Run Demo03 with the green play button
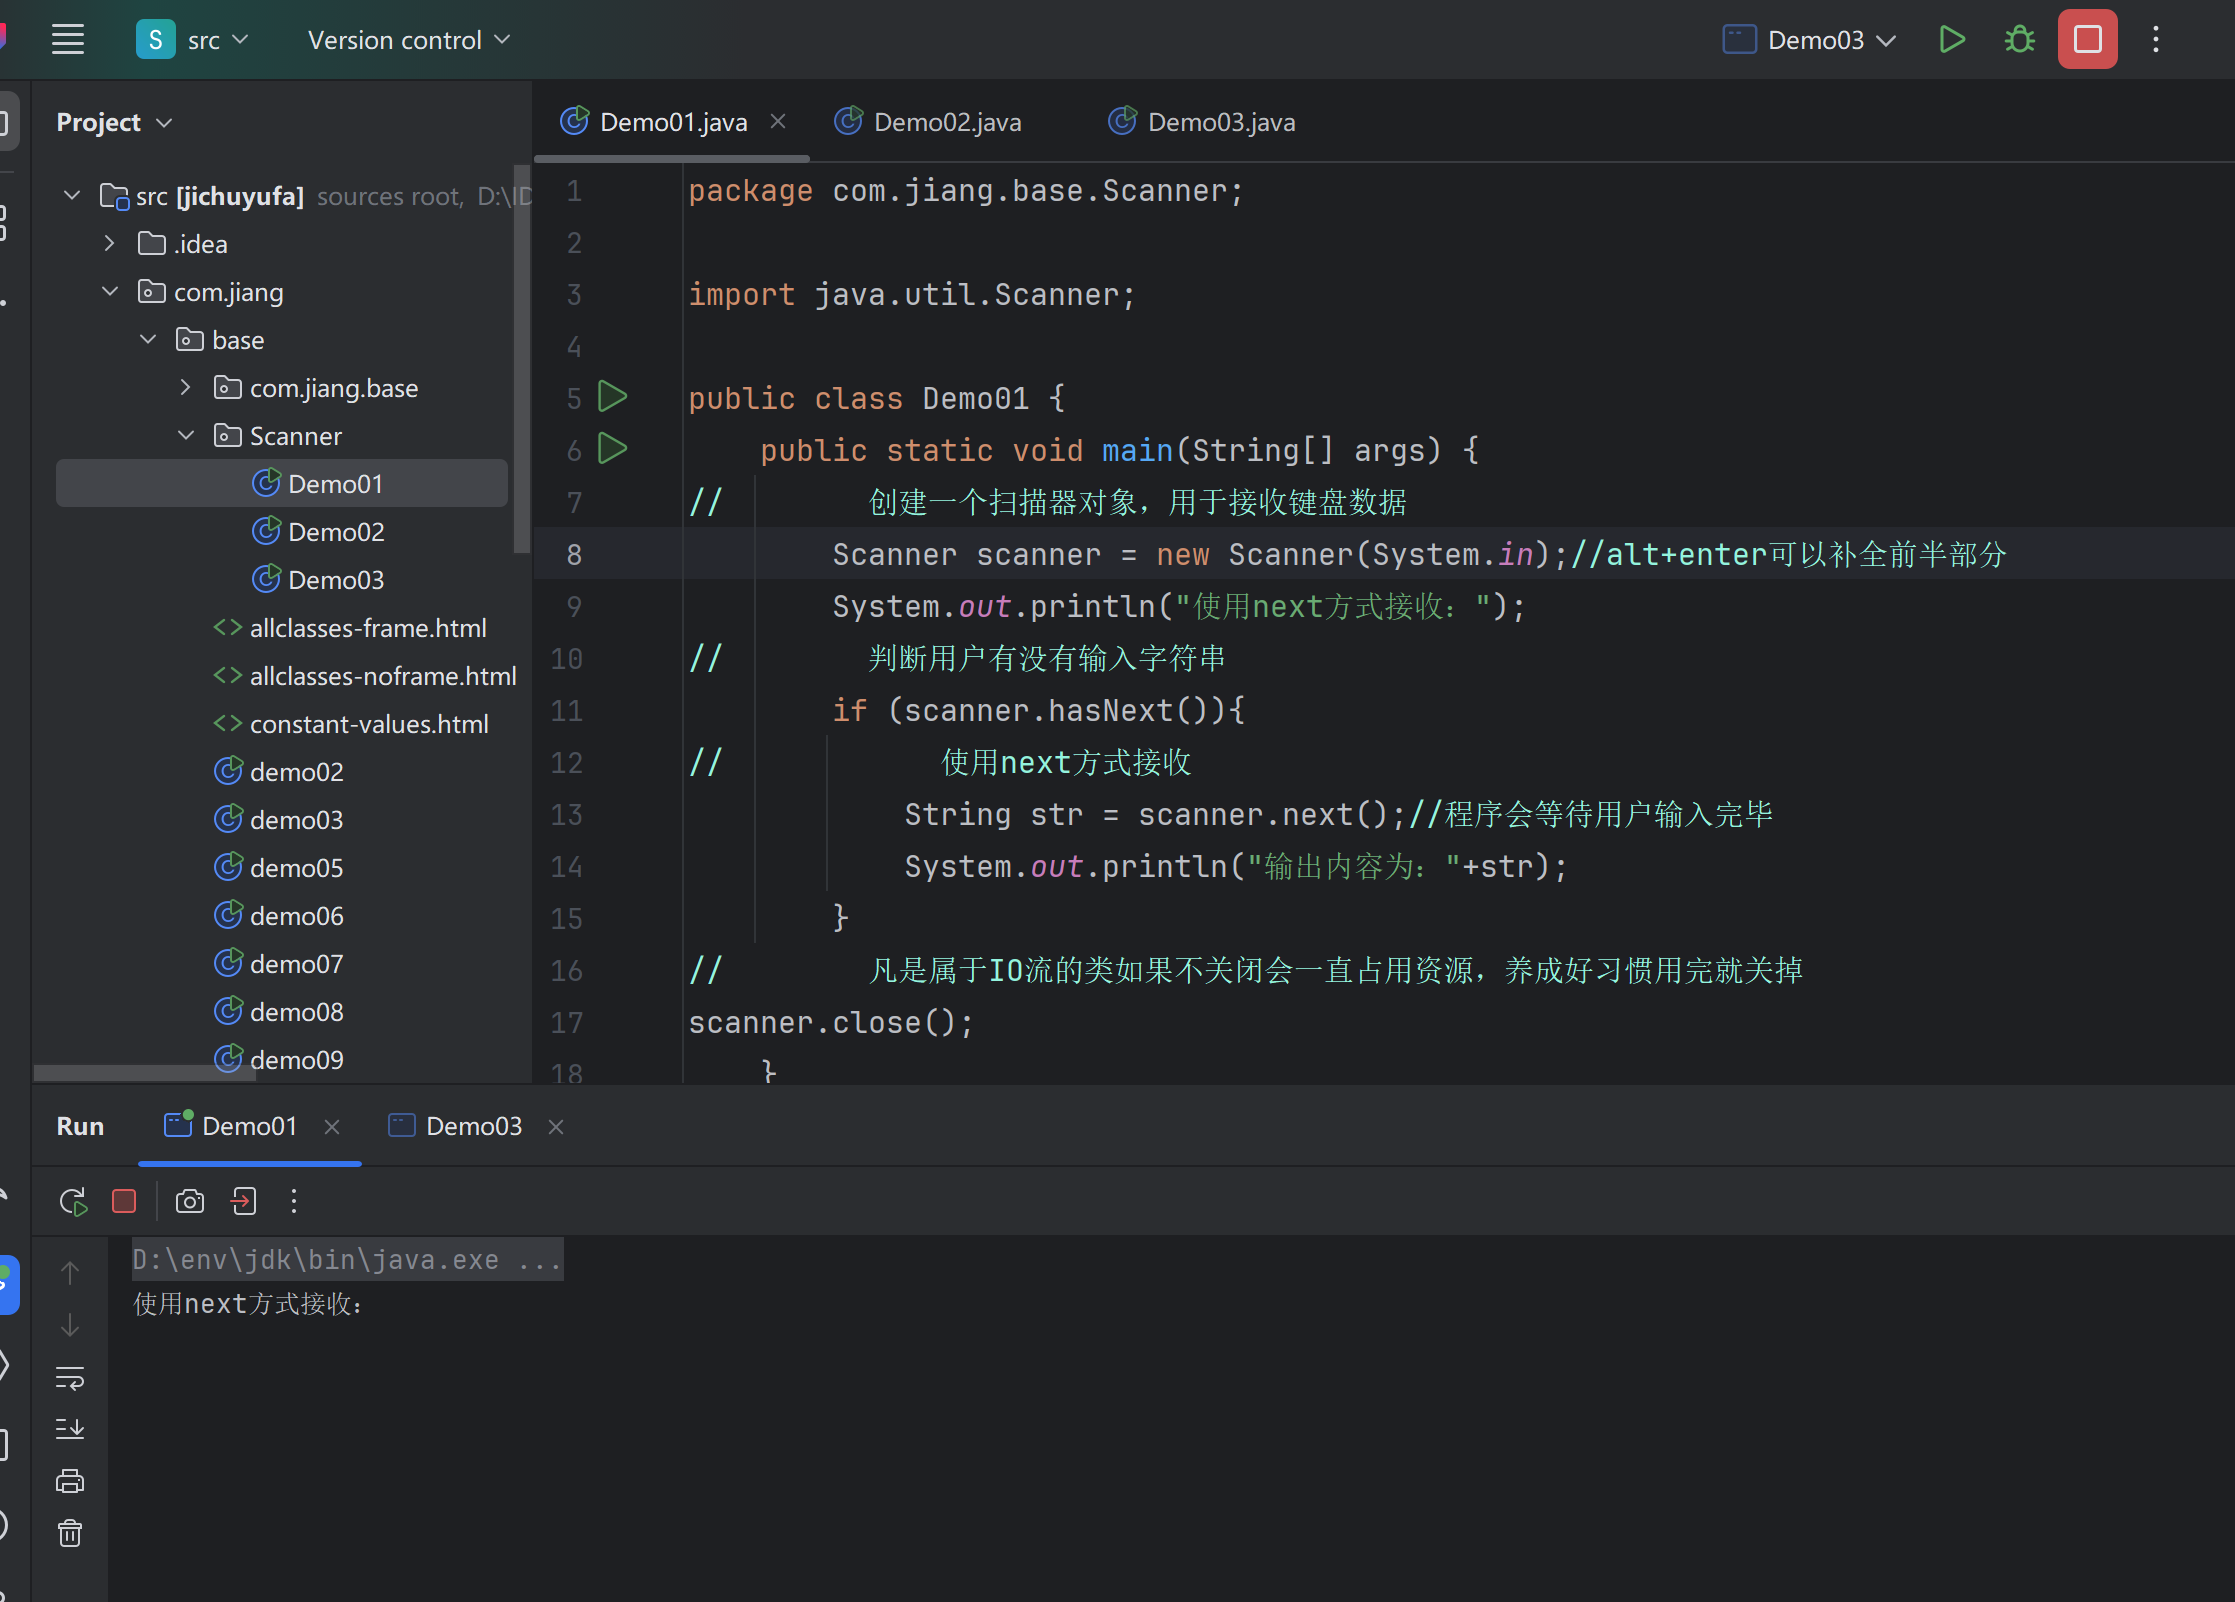2235x1602 pixels. pos(1951,40)
